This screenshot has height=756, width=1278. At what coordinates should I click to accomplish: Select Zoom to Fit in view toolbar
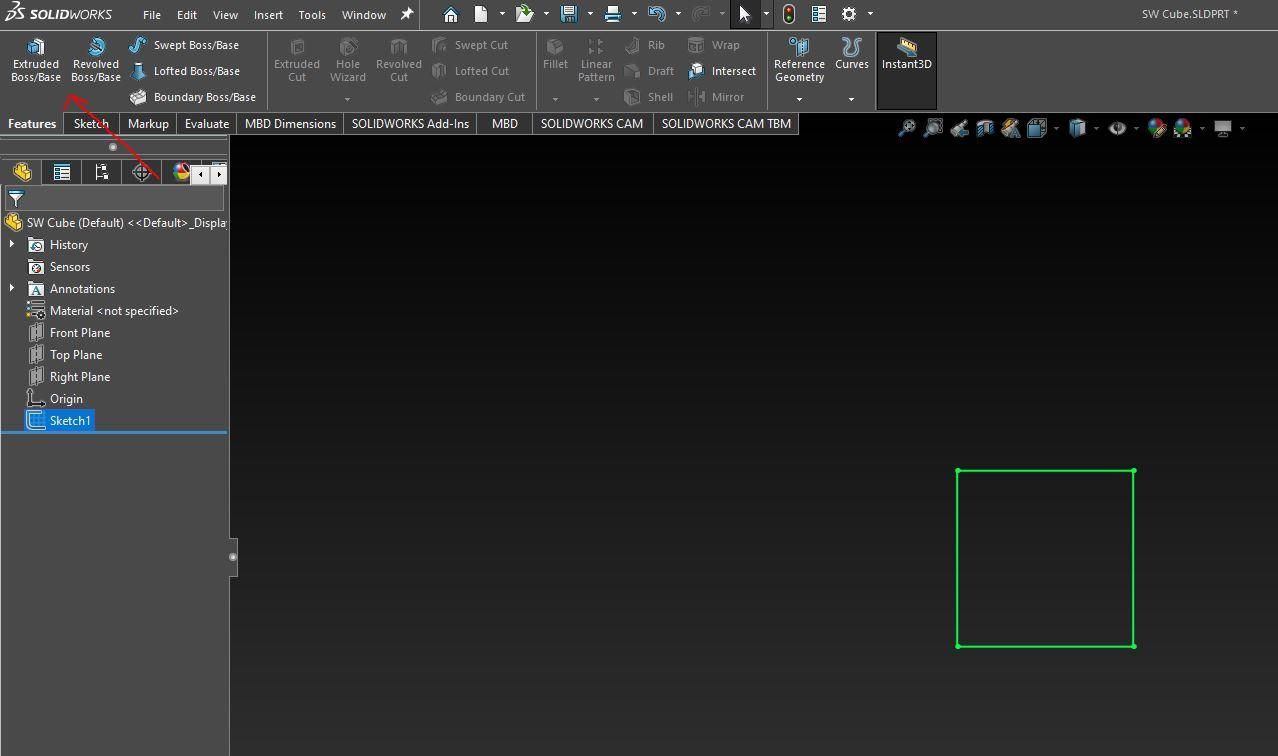click(908, 128)
